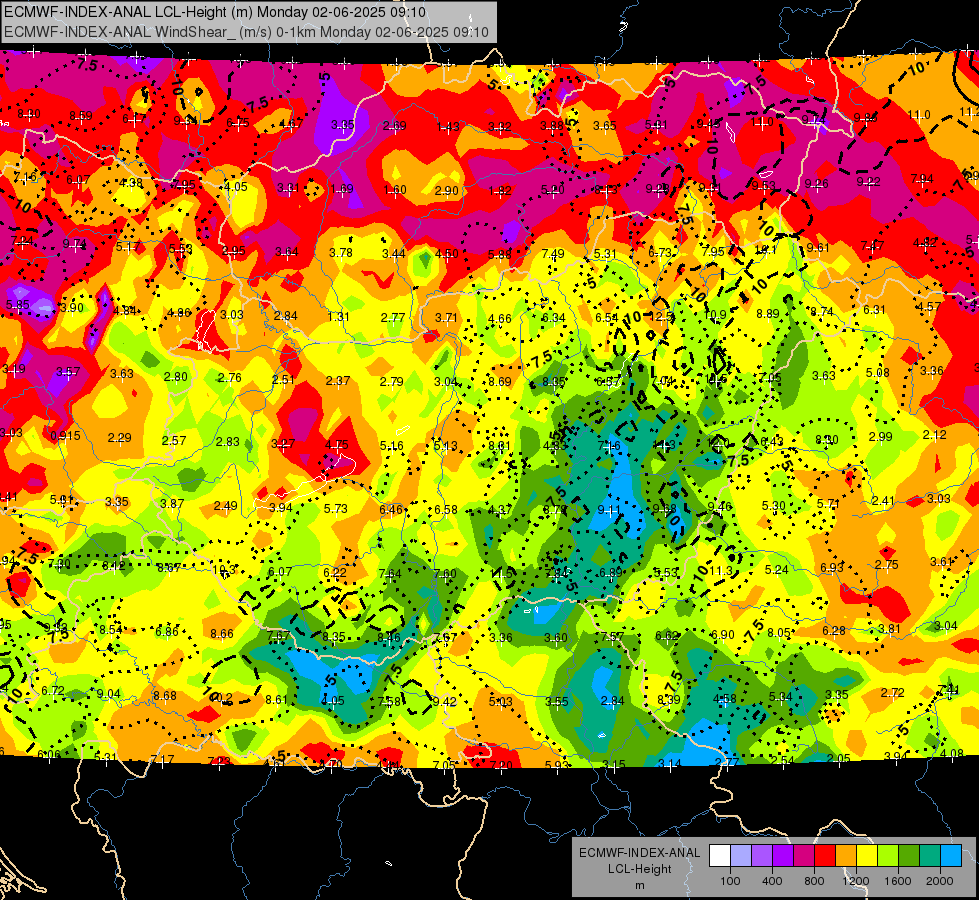This screenshot has height=900, width=979.
Task: Click the wind shear value 2.29
Action: [119, 438]
